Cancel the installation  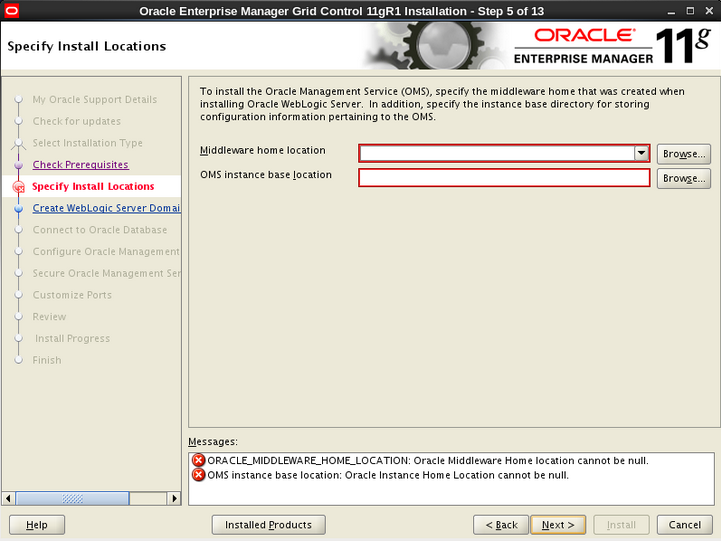(x=685, y=525)
